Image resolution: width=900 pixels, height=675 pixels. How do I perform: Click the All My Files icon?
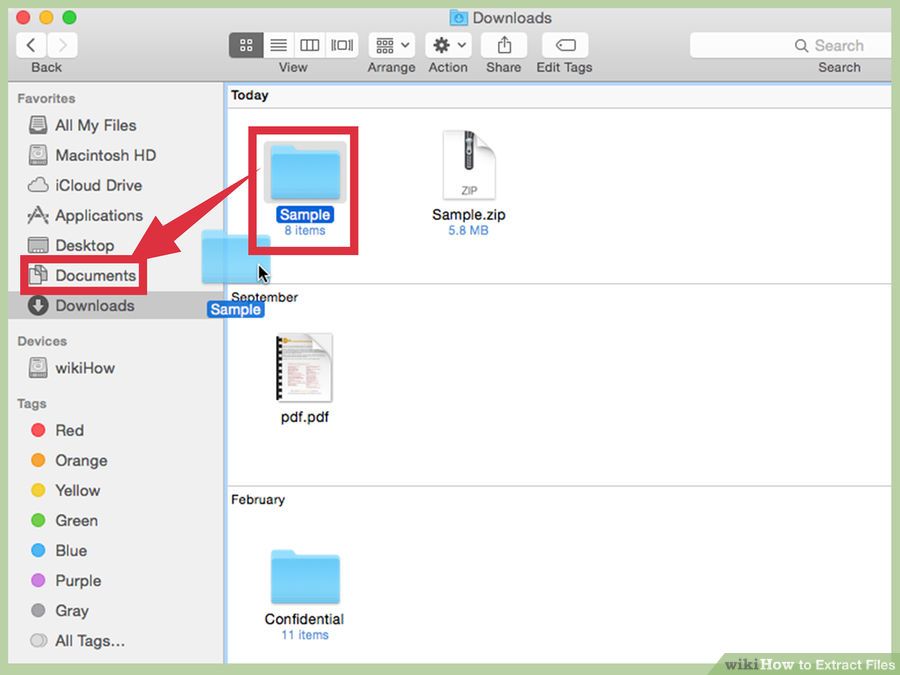(38, 125)
